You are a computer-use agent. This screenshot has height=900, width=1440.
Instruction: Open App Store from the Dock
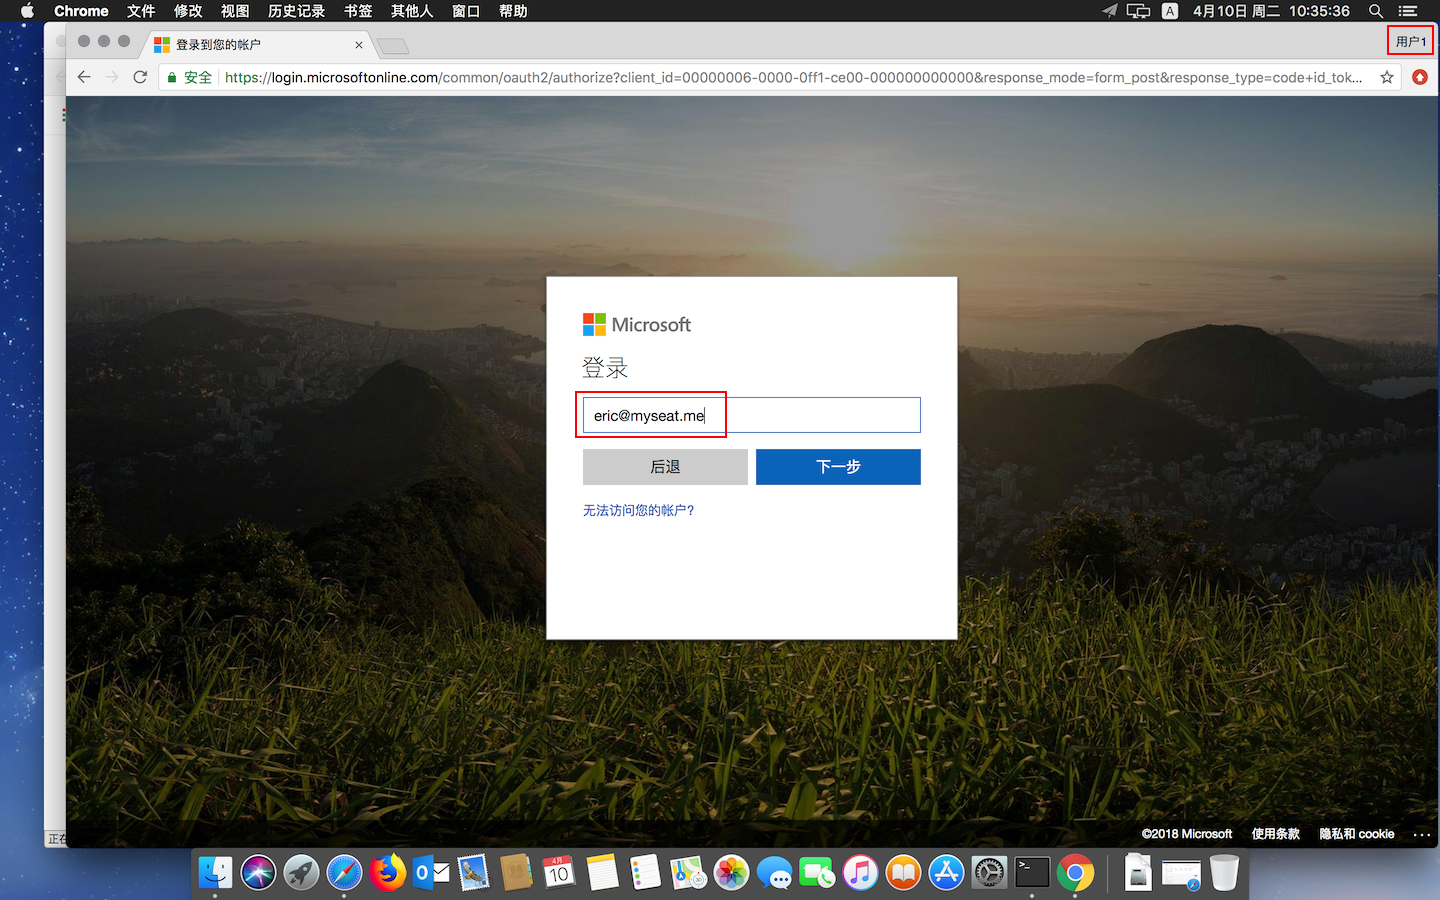[946, 873]
